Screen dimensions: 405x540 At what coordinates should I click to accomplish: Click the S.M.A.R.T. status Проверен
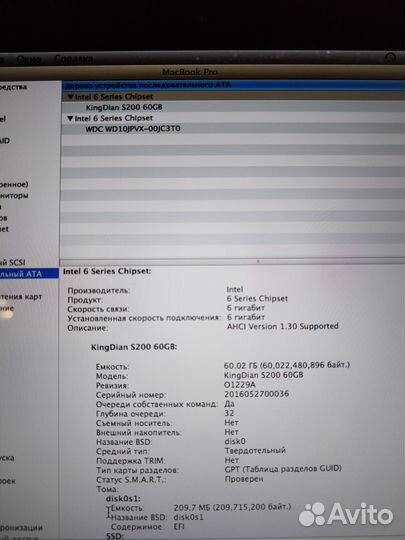click(244, 479)
